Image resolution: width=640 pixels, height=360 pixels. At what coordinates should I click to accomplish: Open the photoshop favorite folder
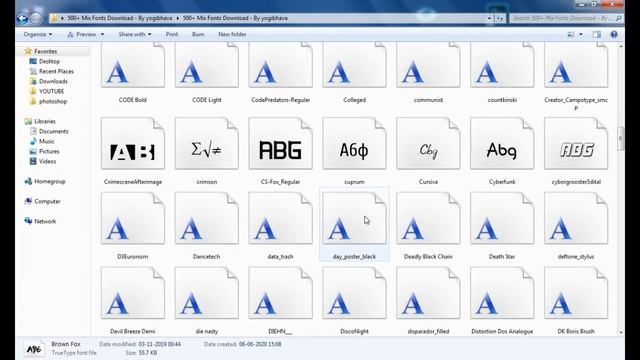pyautogui.click(x=53, y=101)
